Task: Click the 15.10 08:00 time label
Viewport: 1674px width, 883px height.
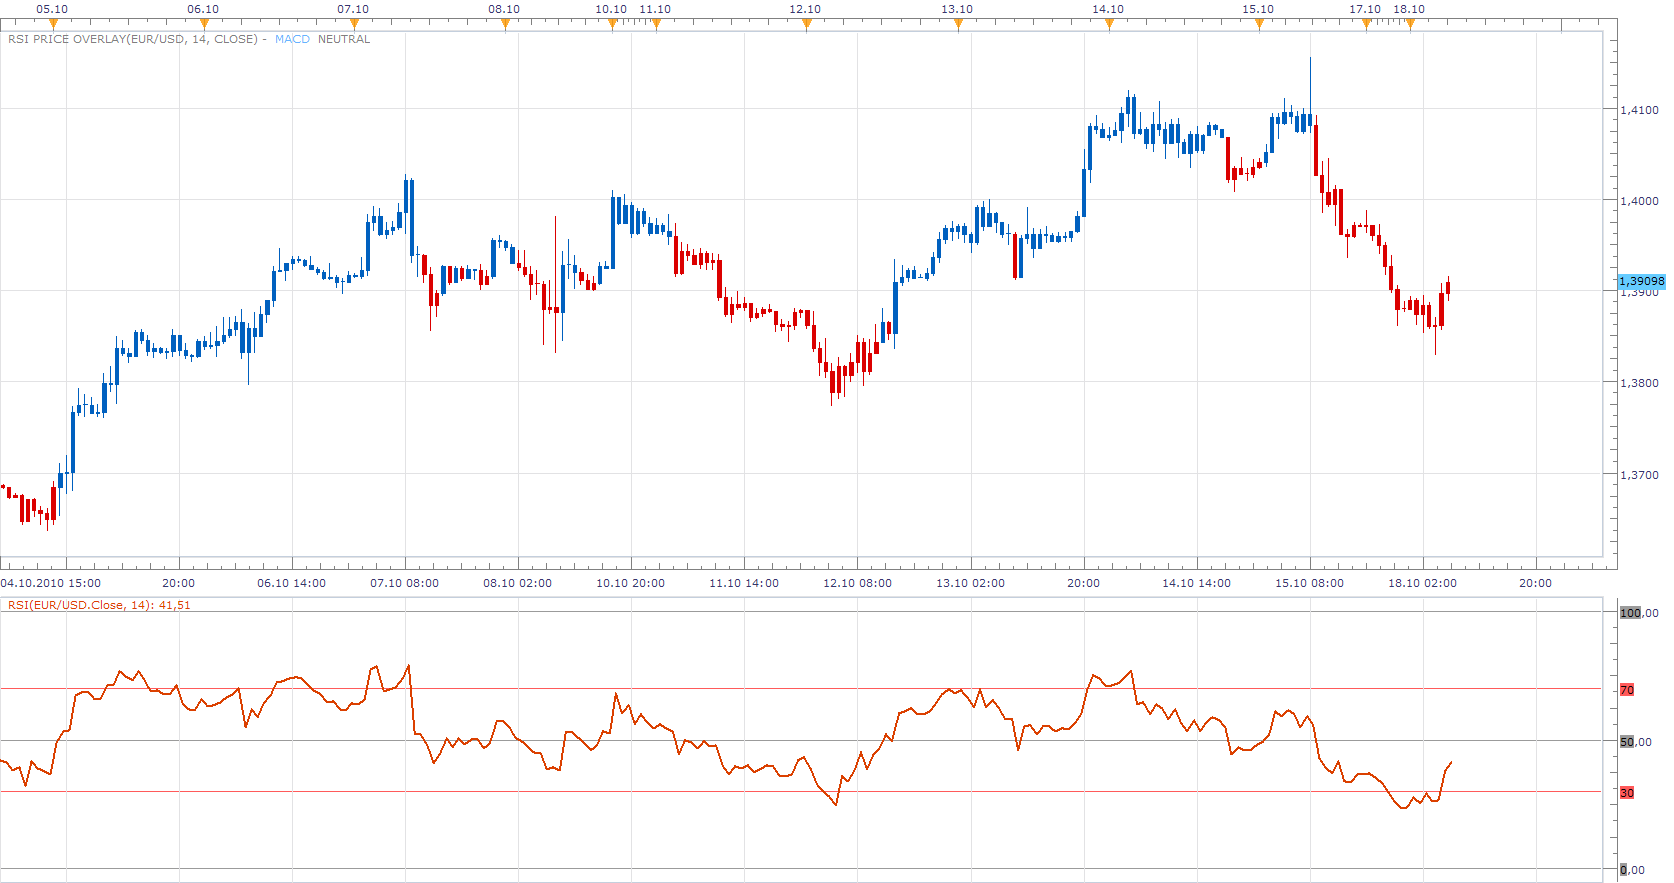Action: pyautogui.click(x=1310, y=583)
